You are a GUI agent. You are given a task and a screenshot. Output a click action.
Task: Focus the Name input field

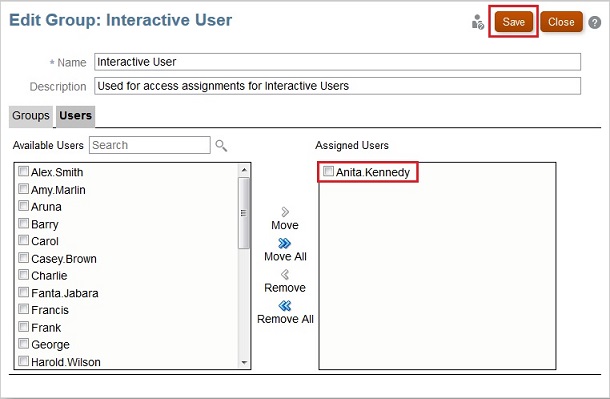[337, 62]
